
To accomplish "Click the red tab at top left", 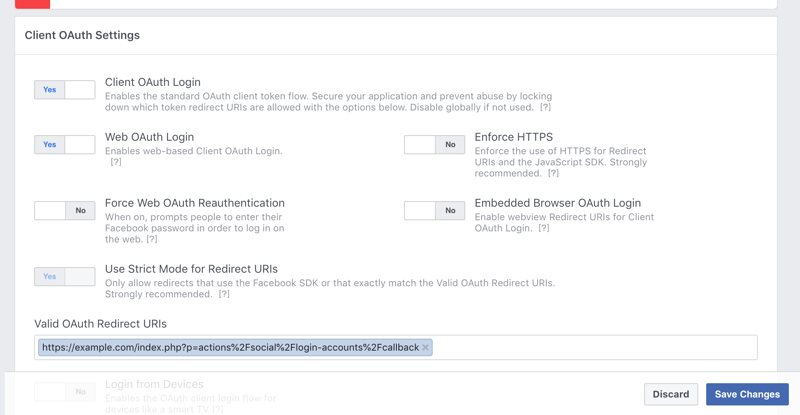I will pos(33,4).
